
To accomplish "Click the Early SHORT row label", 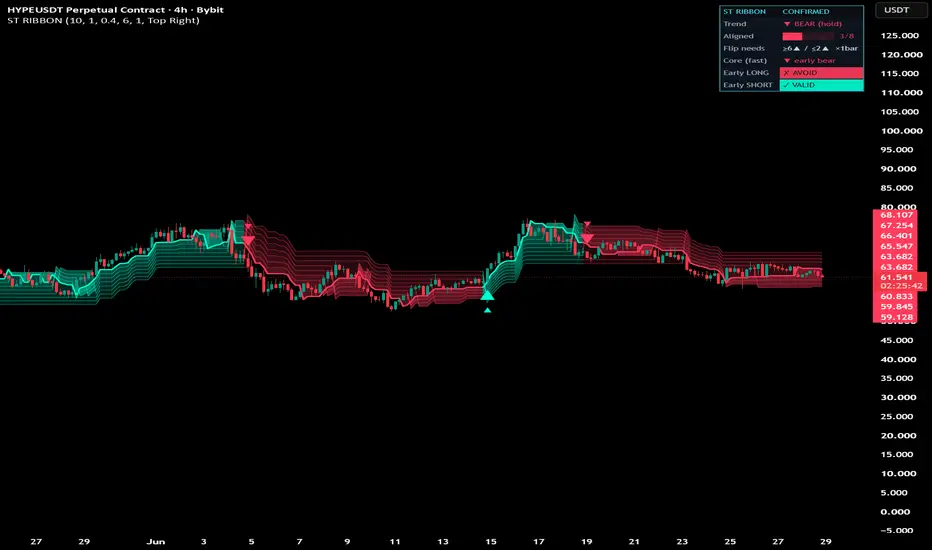I will (x=748, y=85).
